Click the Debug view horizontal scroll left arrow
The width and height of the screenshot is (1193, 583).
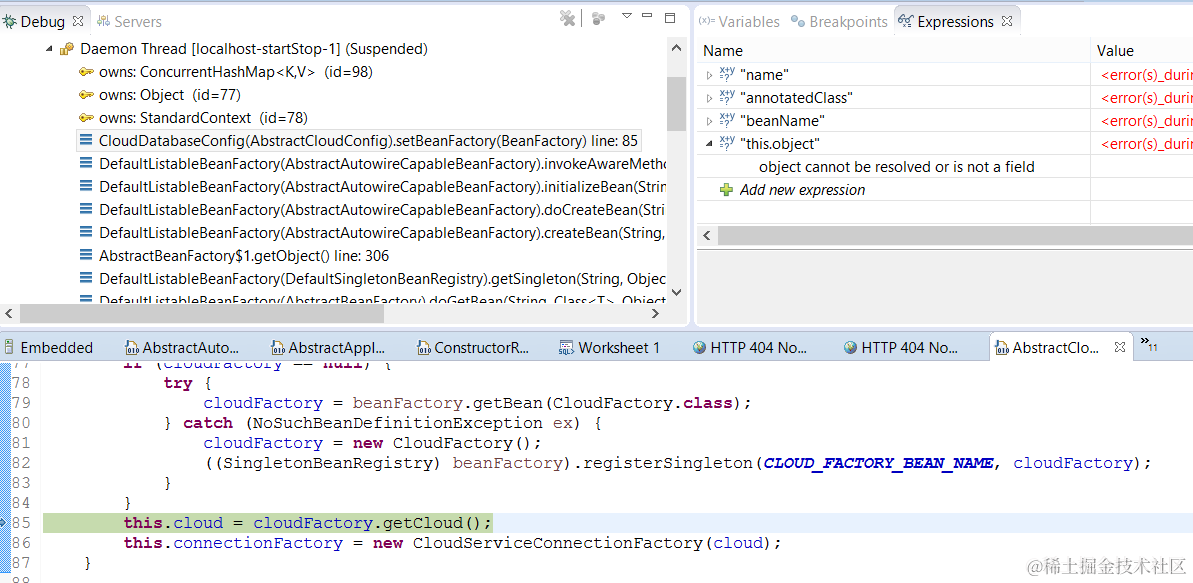(11, 314)
